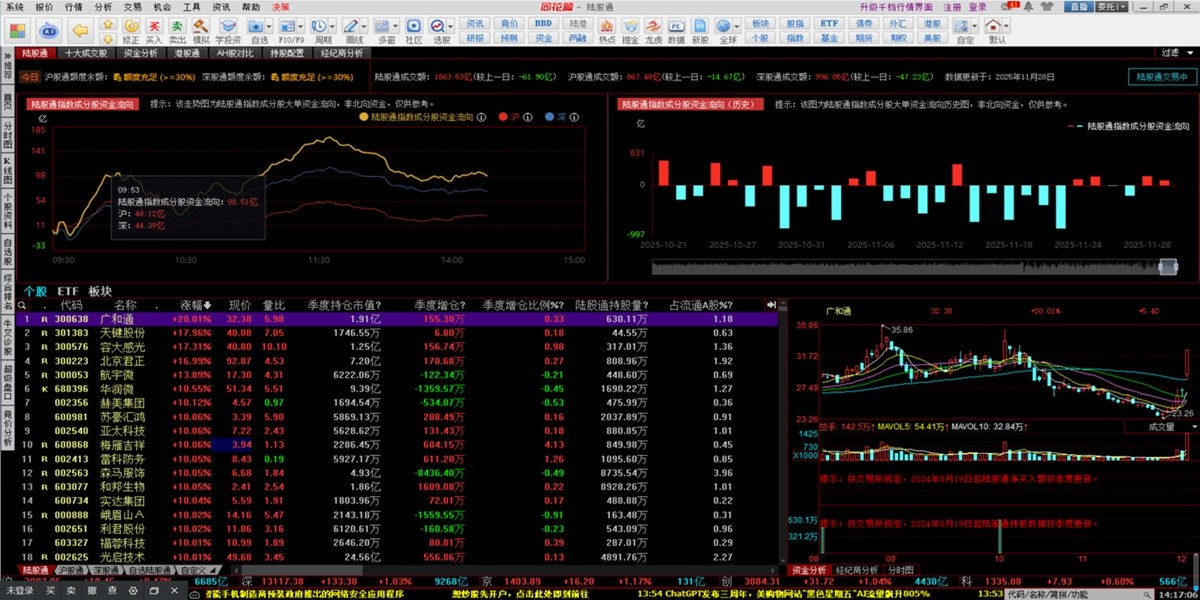Toggle the blue 深 legend series
The height and width of the screenshot is (600, 1200).
point(556,117)
